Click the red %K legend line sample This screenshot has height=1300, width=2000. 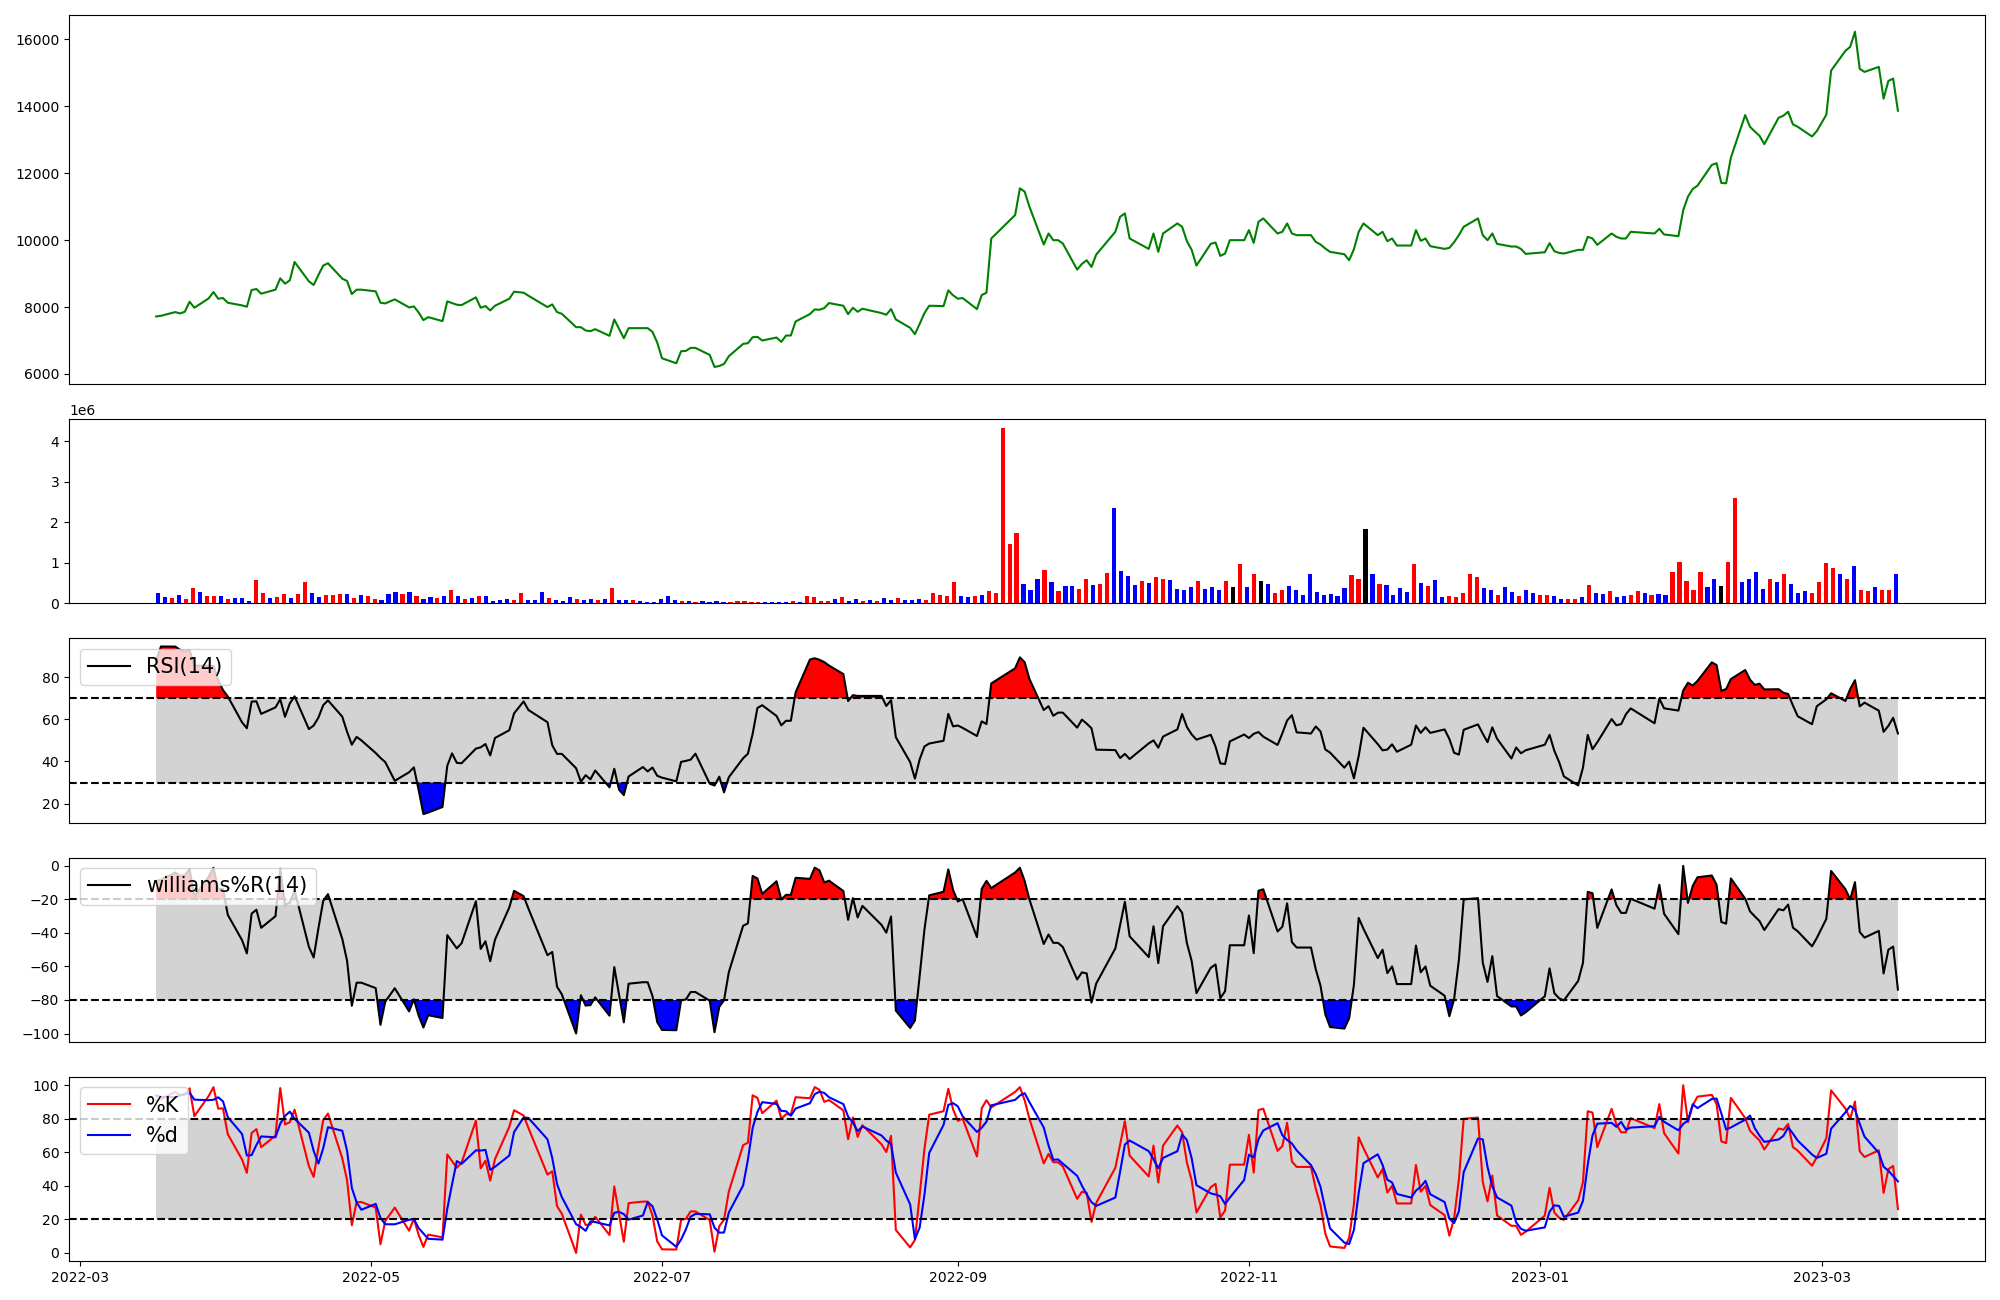[x=109, y=1105]
